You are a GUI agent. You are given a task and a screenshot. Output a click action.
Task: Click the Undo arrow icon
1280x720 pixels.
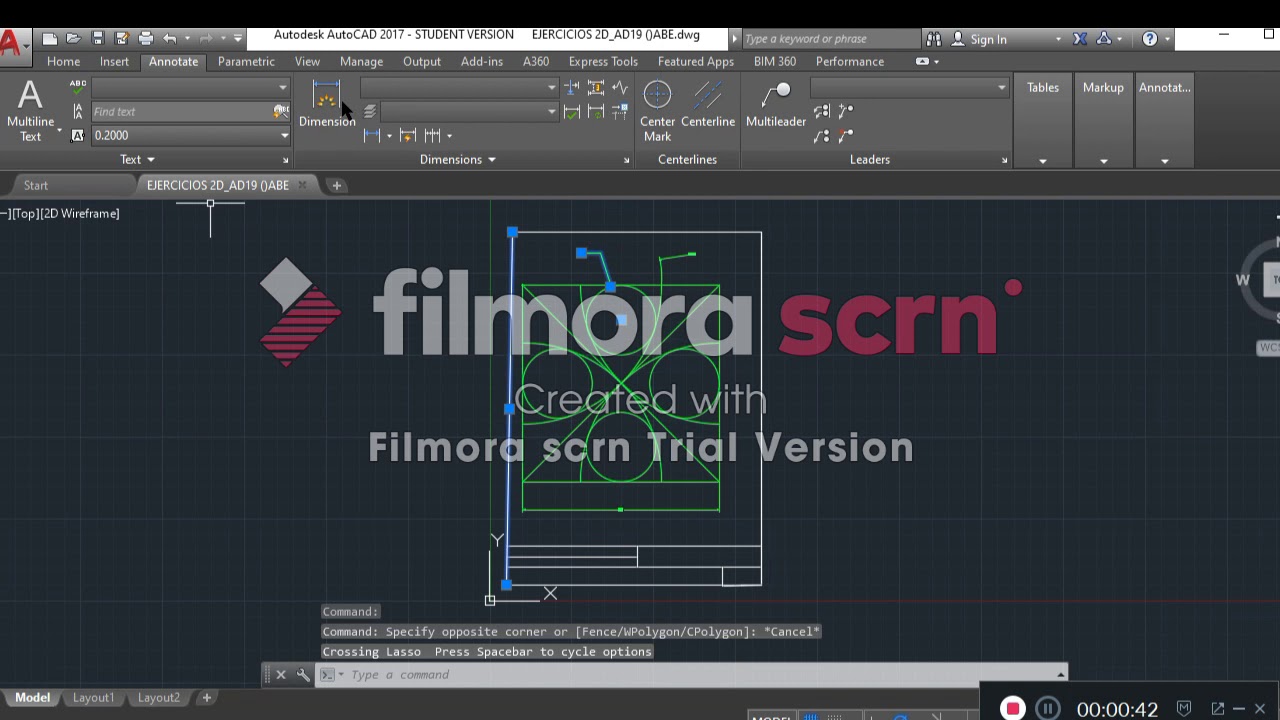[x=169, y=39]
